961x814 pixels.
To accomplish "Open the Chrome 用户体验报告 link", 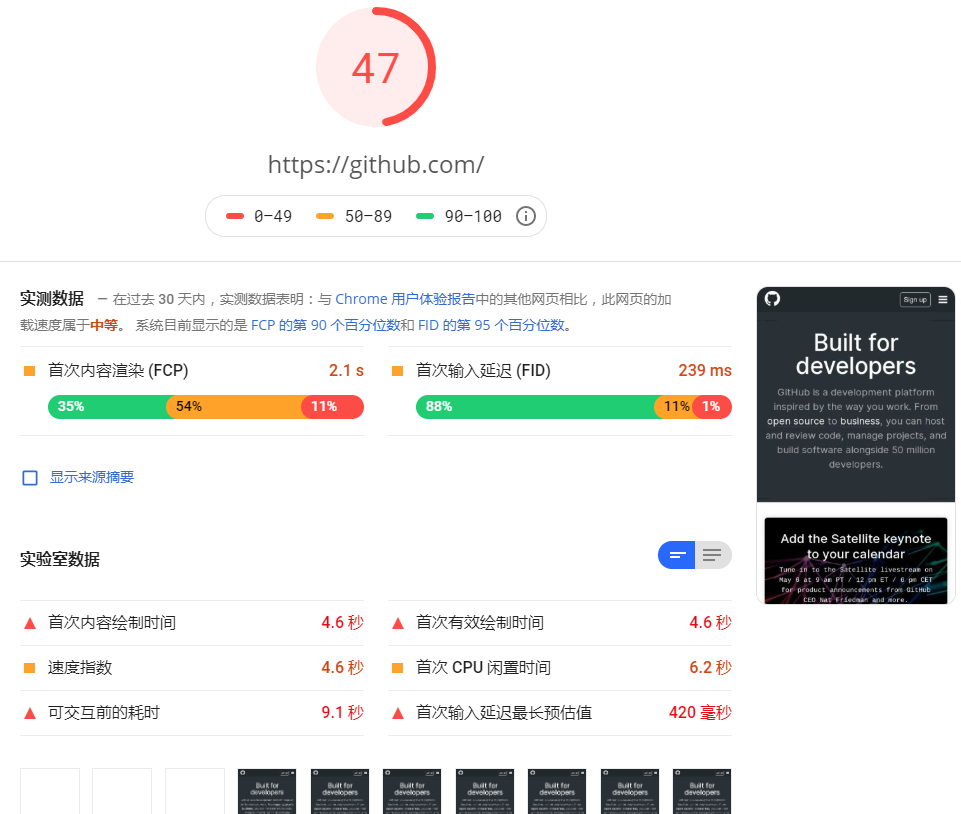I will coord(405,299).
